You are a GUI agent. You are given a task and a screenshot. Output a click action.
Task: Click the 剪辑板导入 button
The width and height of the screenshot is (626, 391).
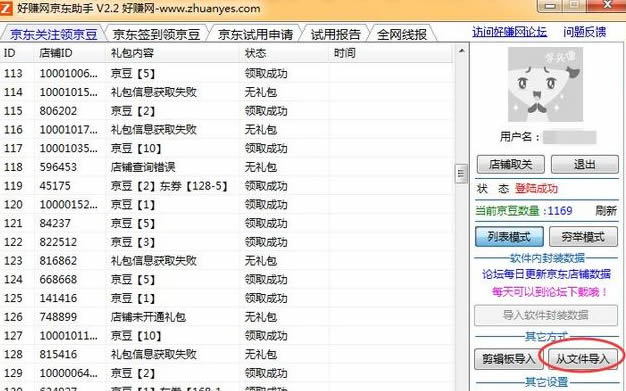(509, 359)
